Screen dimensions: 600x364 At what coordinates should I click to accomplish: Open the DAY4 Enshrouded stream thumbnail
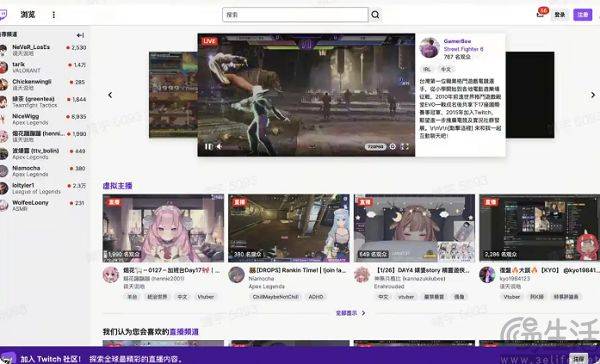(x=414, y=228)
